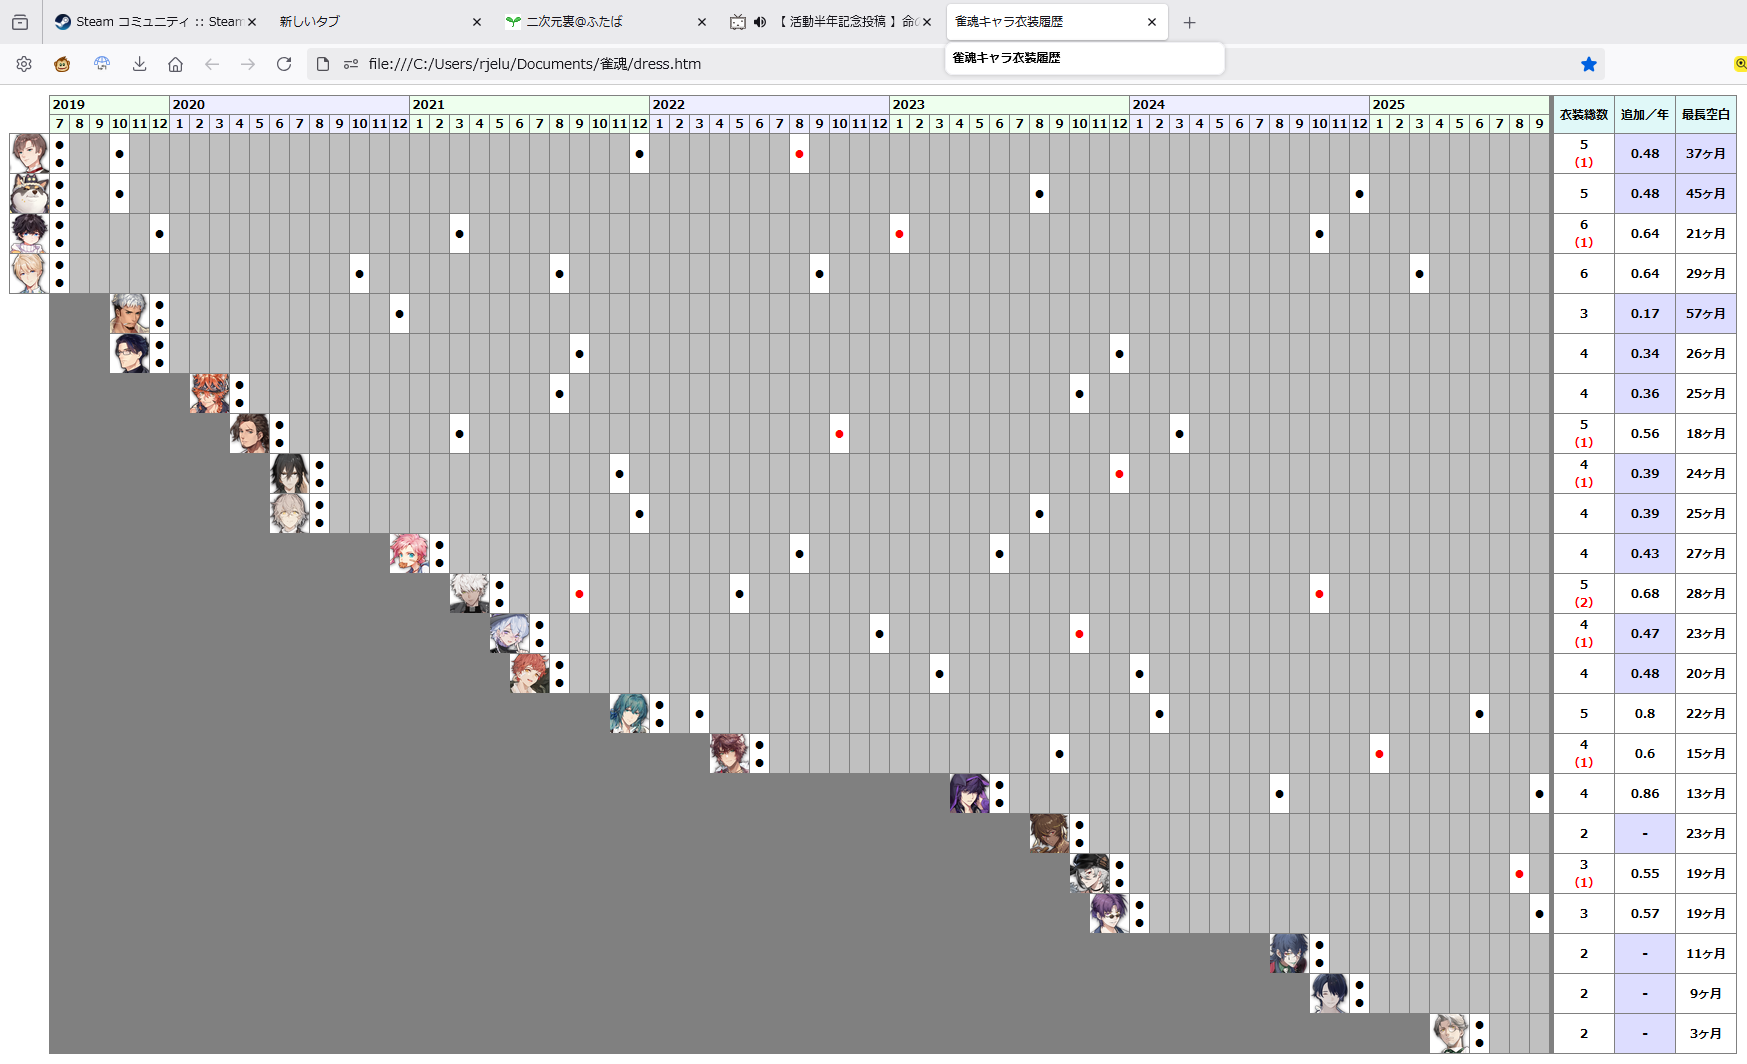Open a new tab with plus button
Screen dimensions: 1747x1064
pyautogui.click(x=1189, y=22)
